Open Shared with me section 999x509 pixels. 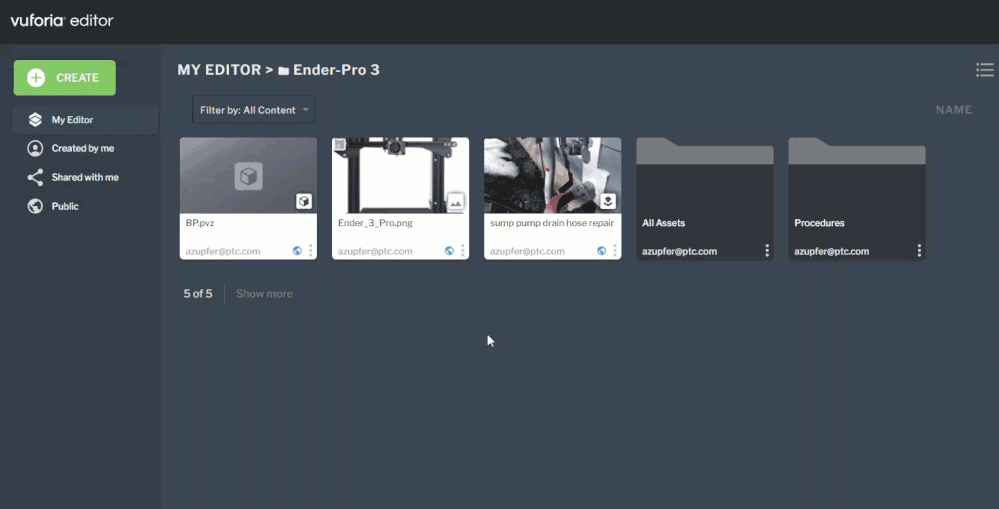pyautogui.click(x=85, y=177)
